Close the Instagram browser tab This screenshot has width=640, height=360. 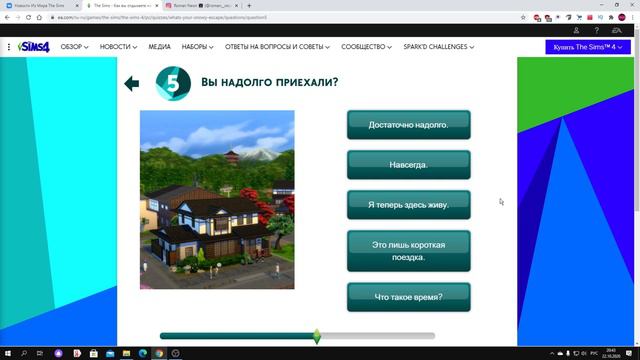pyautogui.click(x=236, y=6)
